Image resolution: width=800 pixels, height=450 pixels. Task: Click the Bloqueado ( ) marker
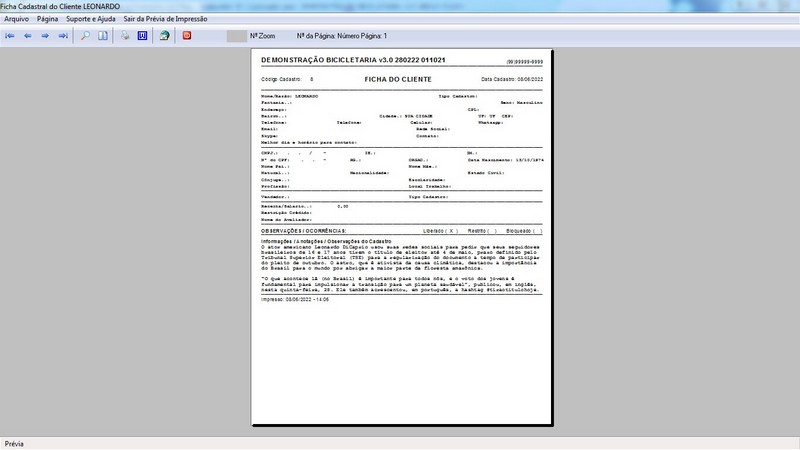tap(524, 231)
